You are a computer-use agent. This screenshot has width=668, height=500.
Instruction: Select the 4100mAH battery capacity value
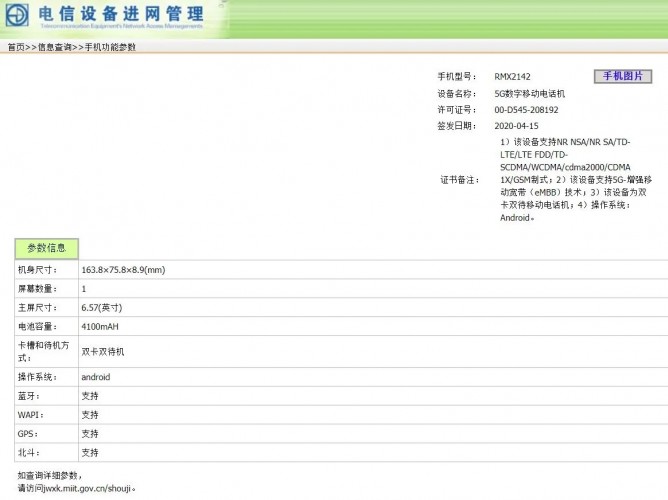(100, 327)
